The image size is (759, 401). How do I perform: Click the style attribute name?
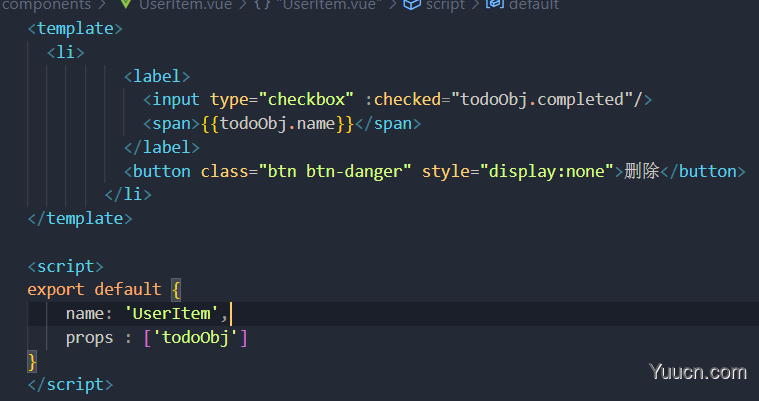[x=446, y=171]
